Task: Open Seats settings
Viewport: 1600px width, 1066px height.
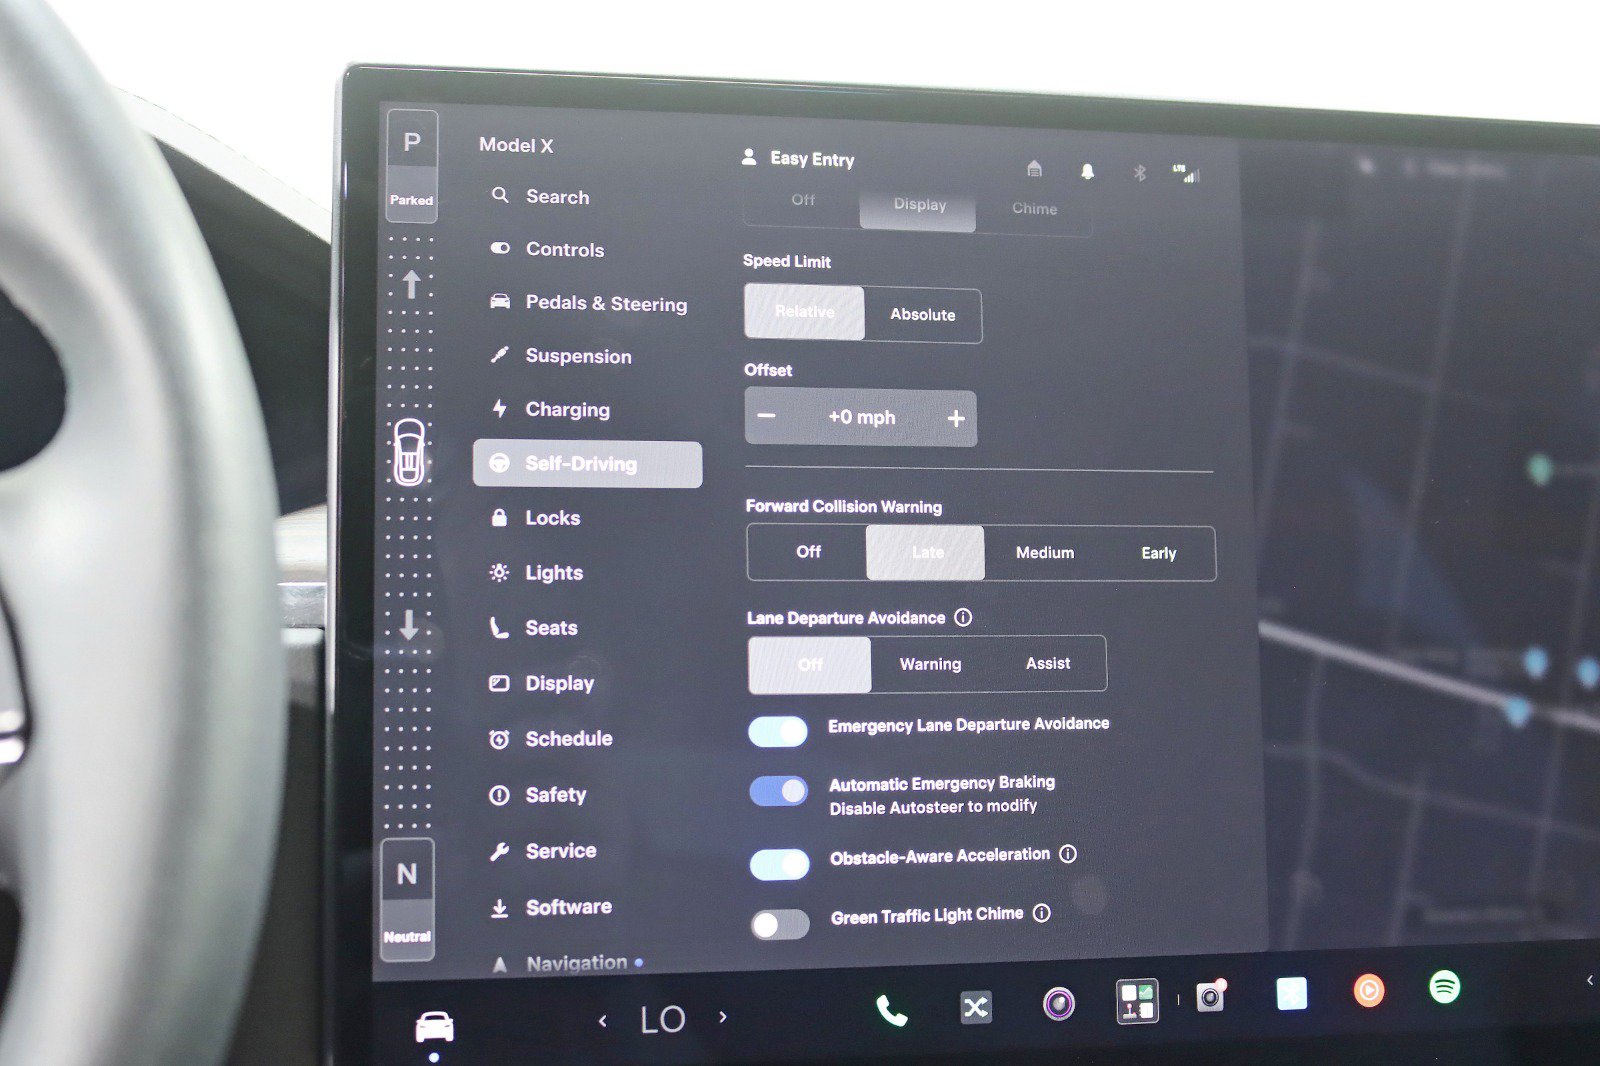Action: click(x=534, y=628)
